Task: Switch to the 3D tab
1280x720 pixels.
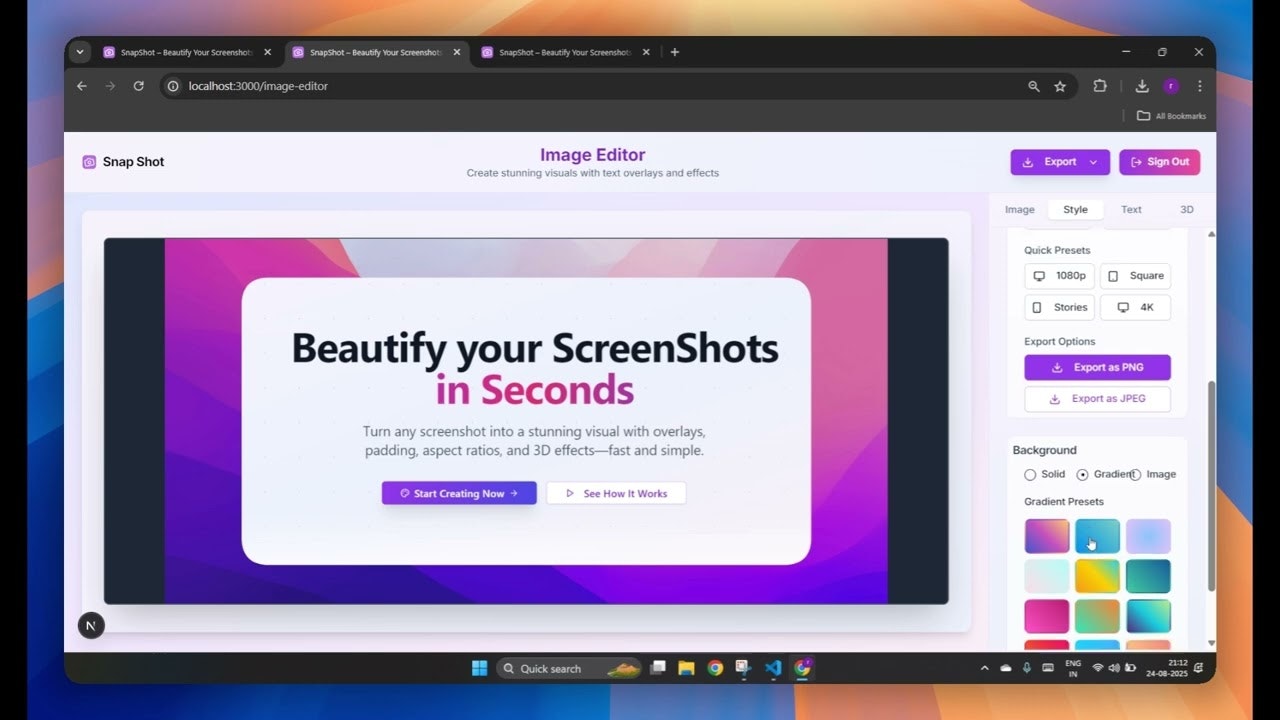Action: click(1186, 210)
